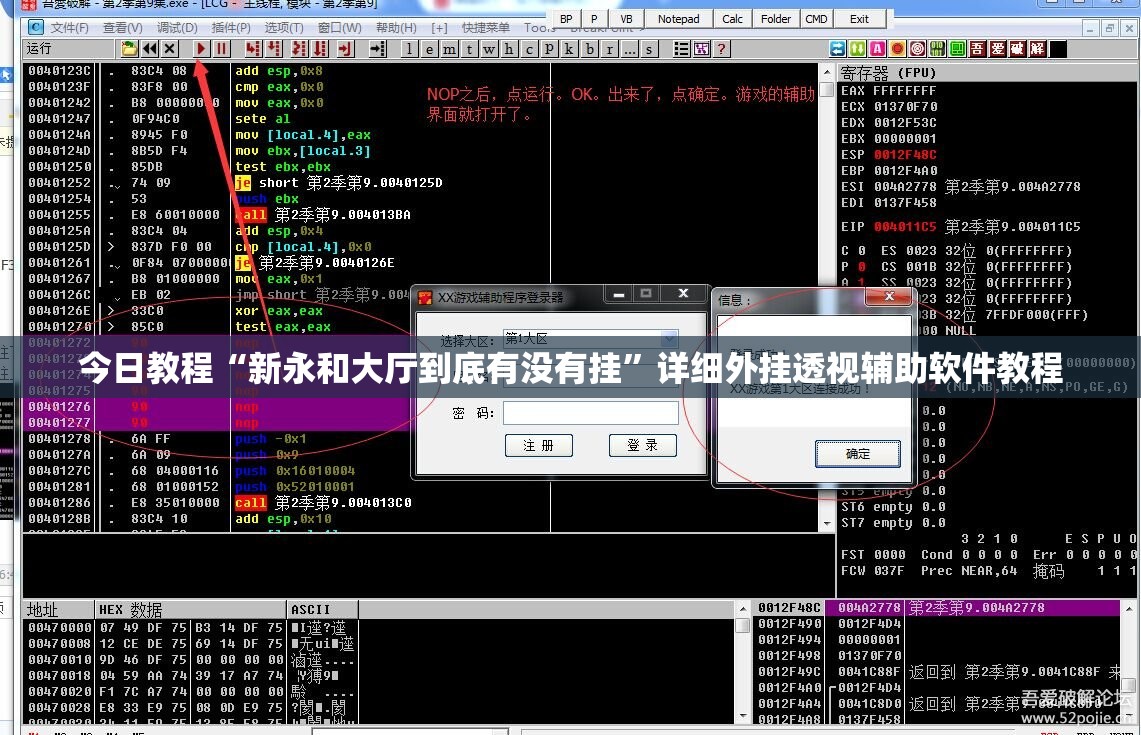This screenshot has height=735, width=1141.
Task: Click the red question mark help icon
Action: 721,49
